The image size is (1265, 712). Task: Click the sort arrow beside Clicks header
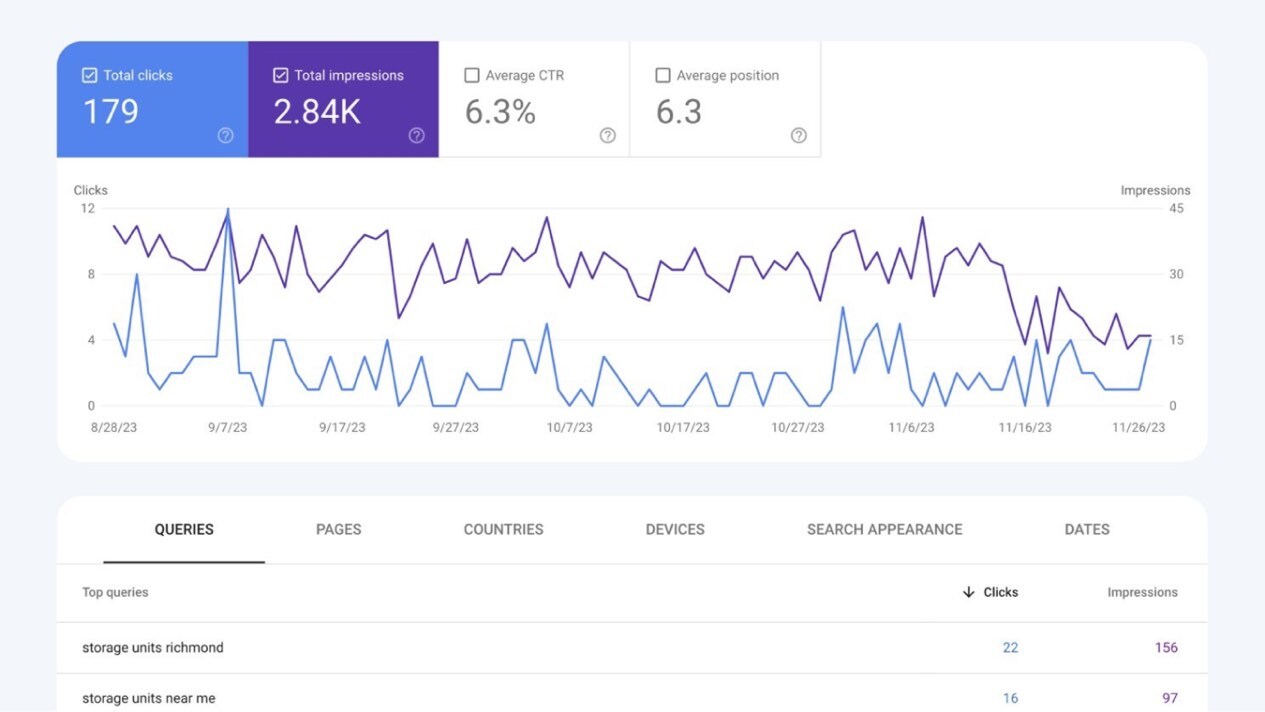coord(967,592)
